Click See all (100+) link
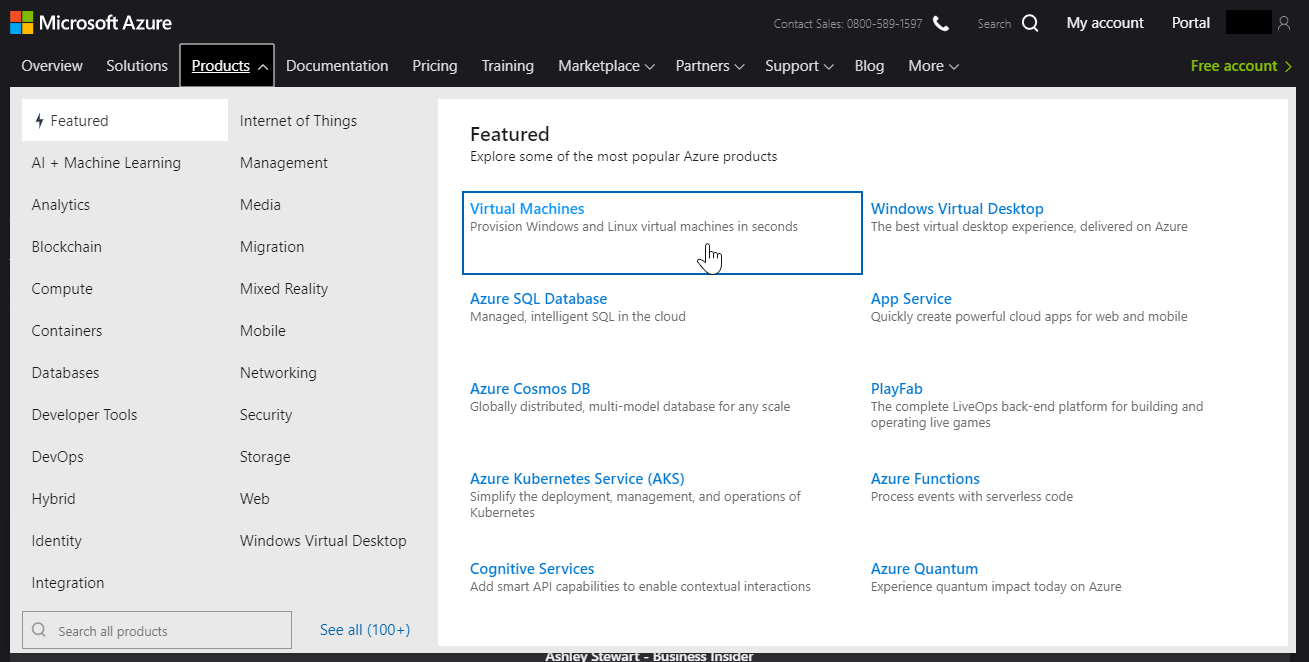 pyautogui.click(x=365, y=630)
